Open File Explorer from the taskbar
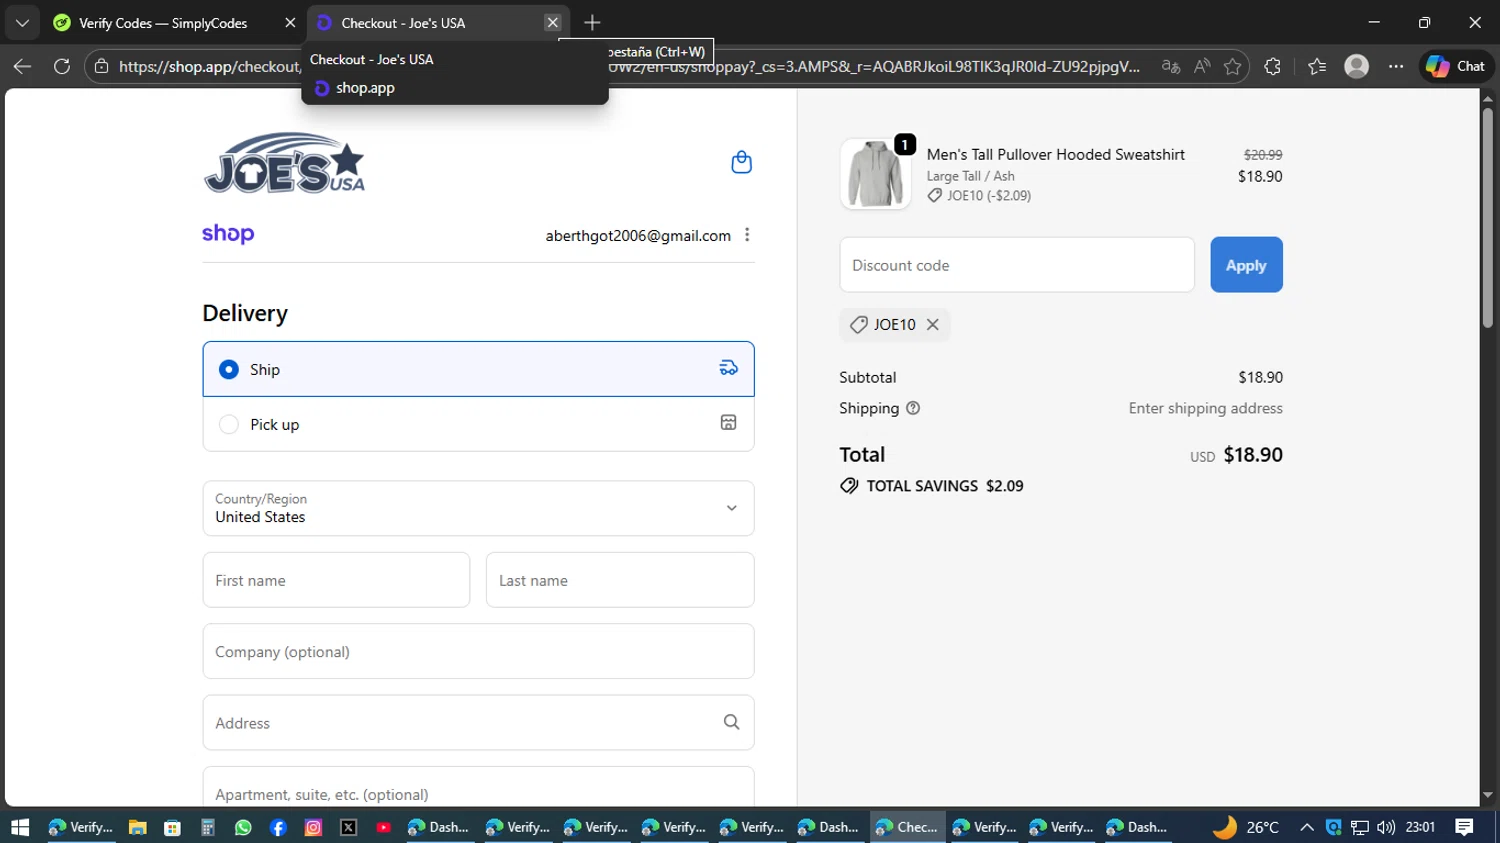The image size is (1500, 843). point(137,827)
